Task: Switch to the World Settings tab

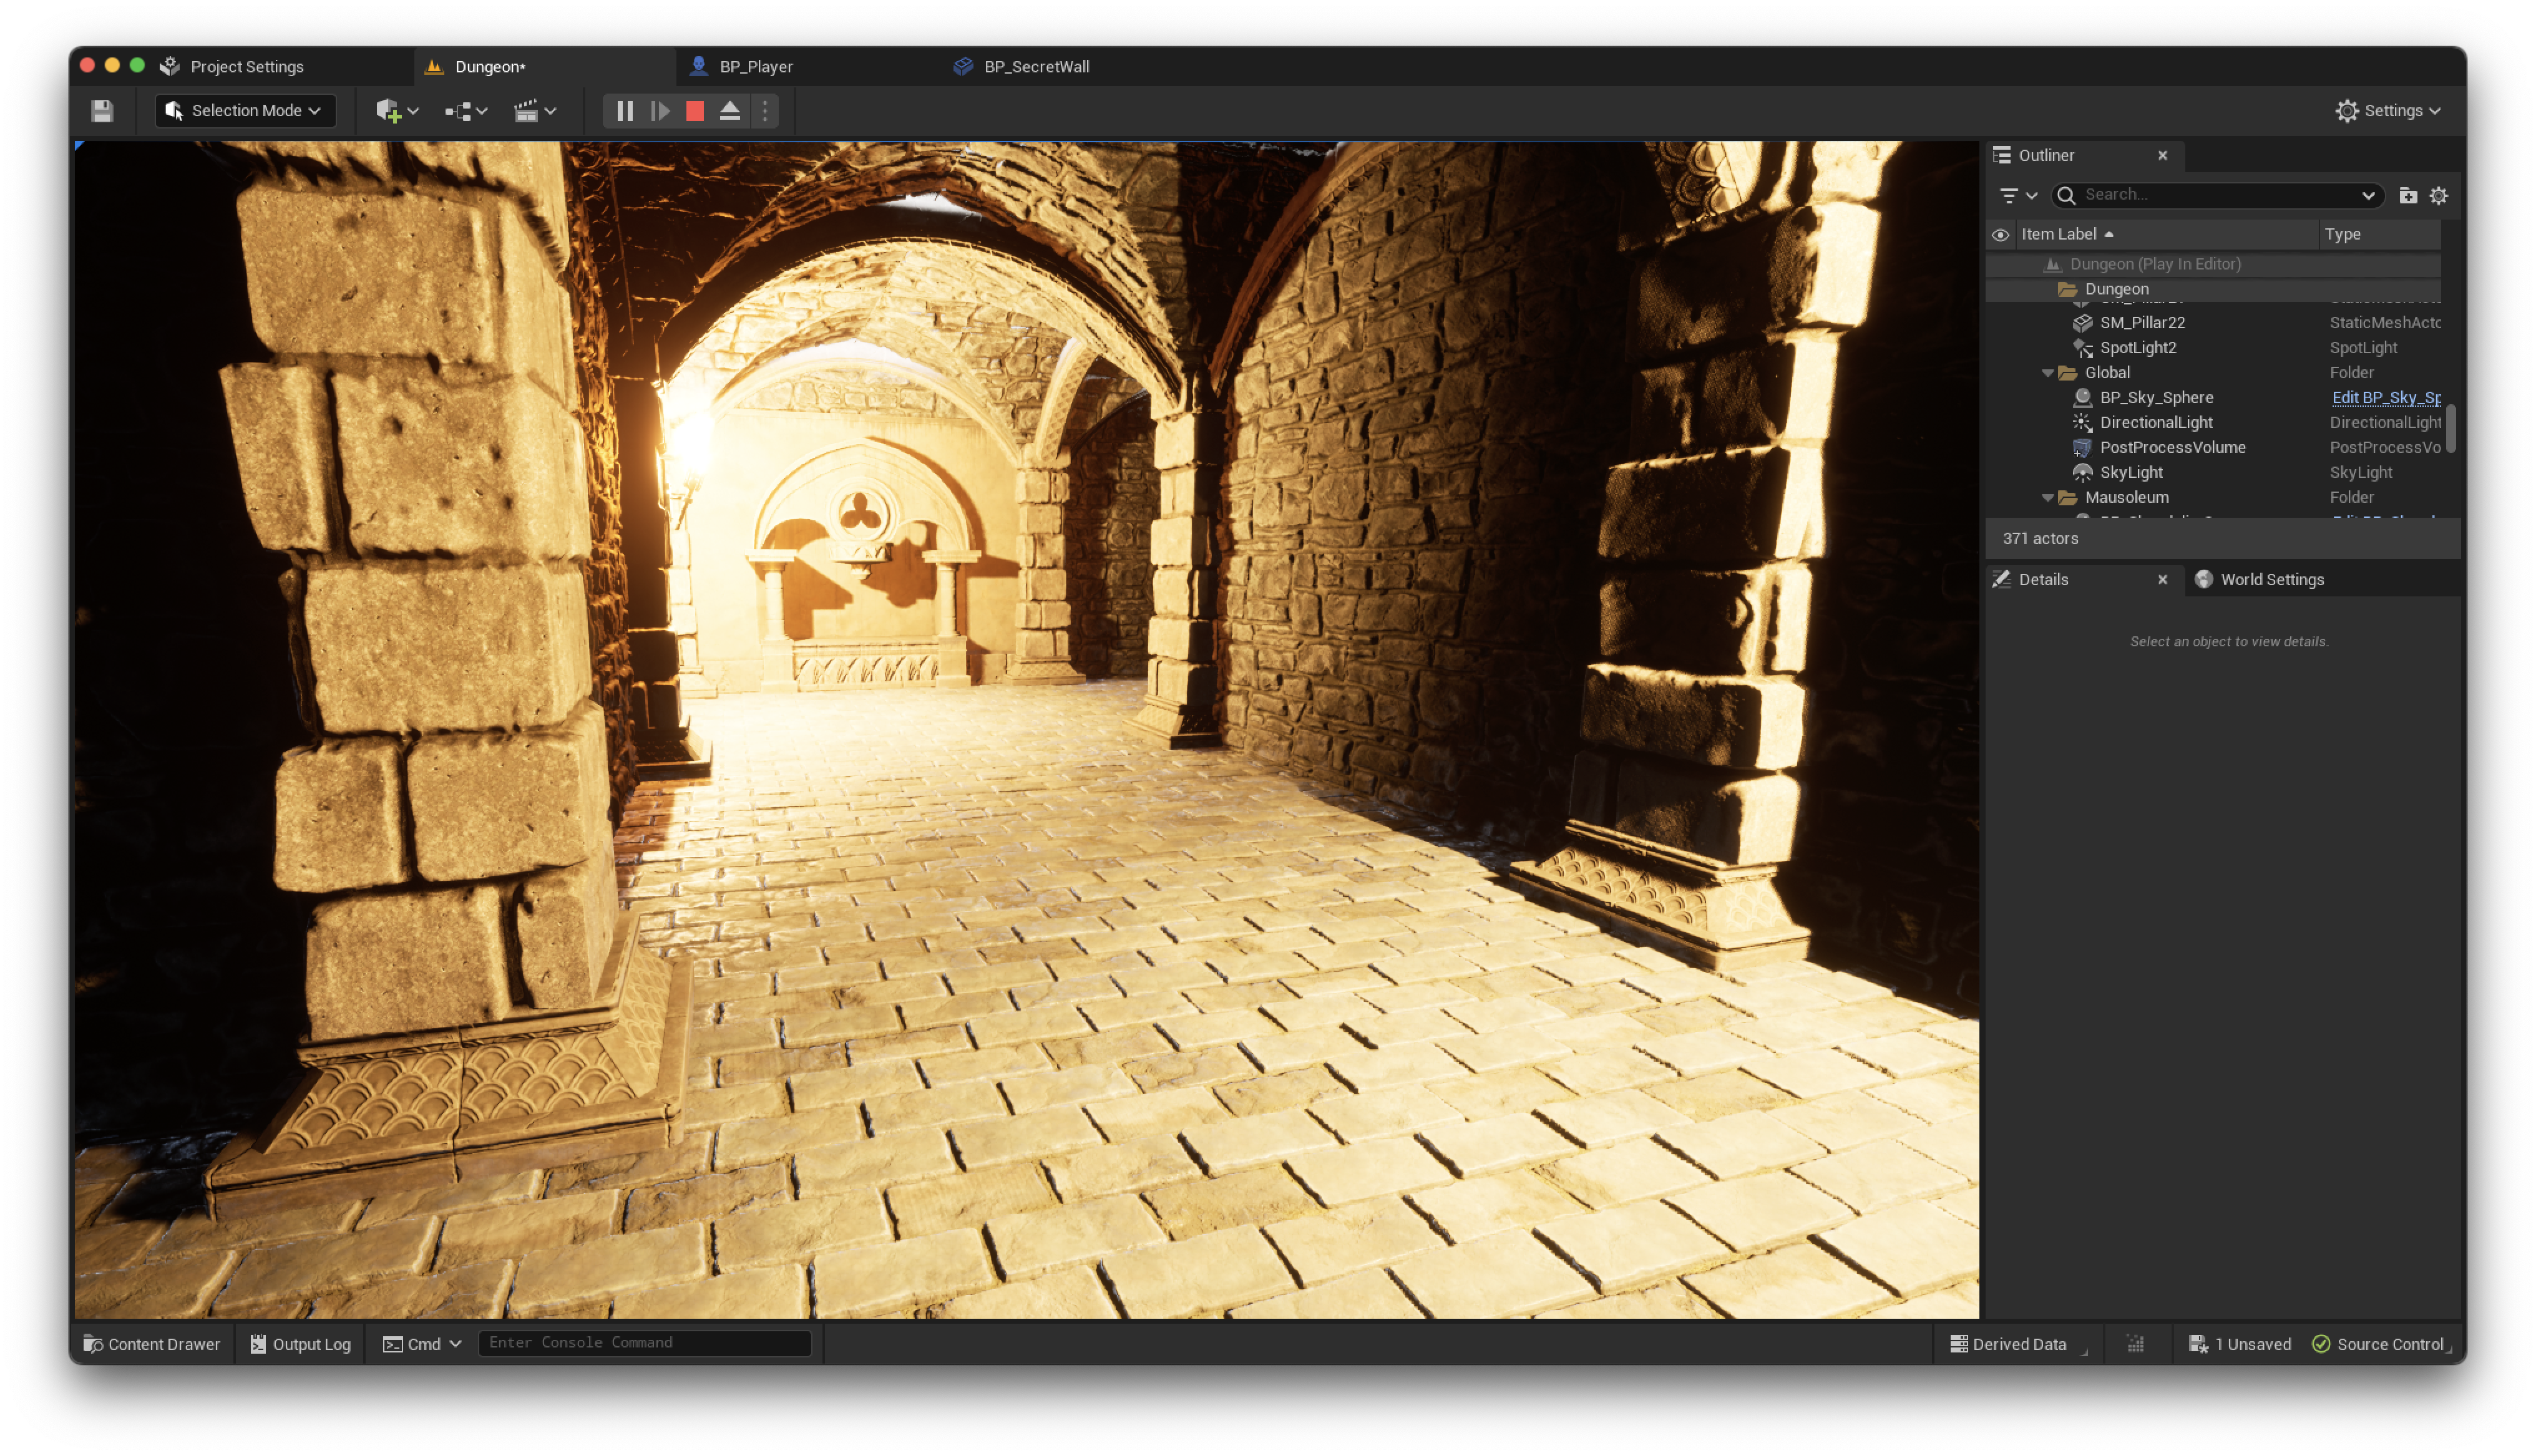Action: (2271, 580)
